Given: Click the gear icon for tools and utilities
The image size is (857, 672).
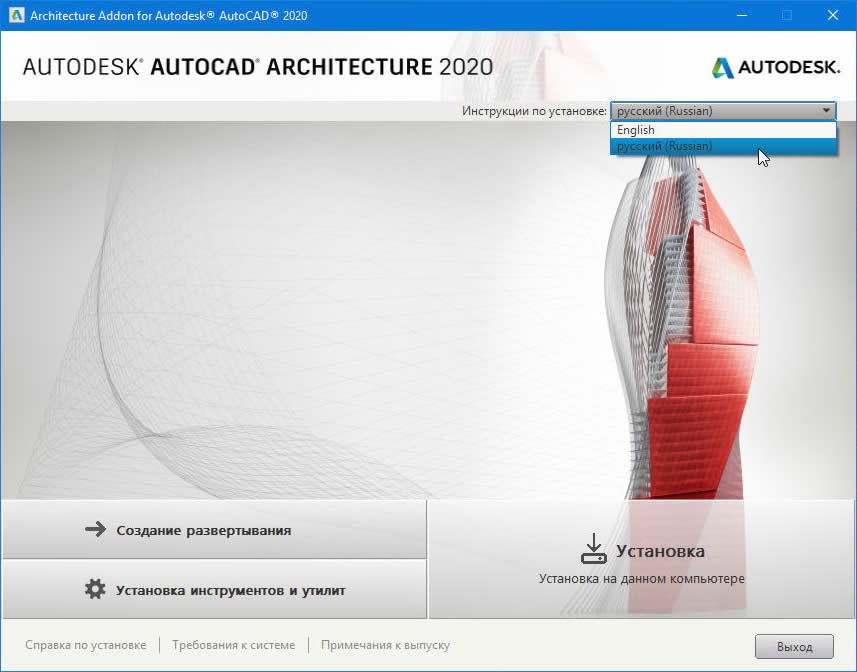Looking at the screenshot, I should click(95, 590).
